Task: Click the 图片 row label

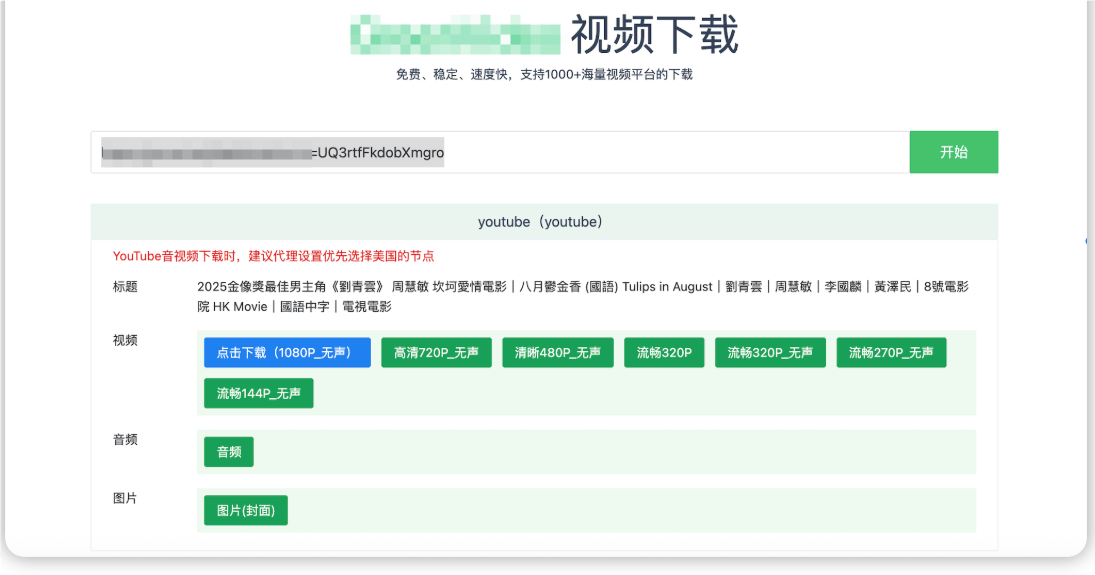Action: click(125, 498)
